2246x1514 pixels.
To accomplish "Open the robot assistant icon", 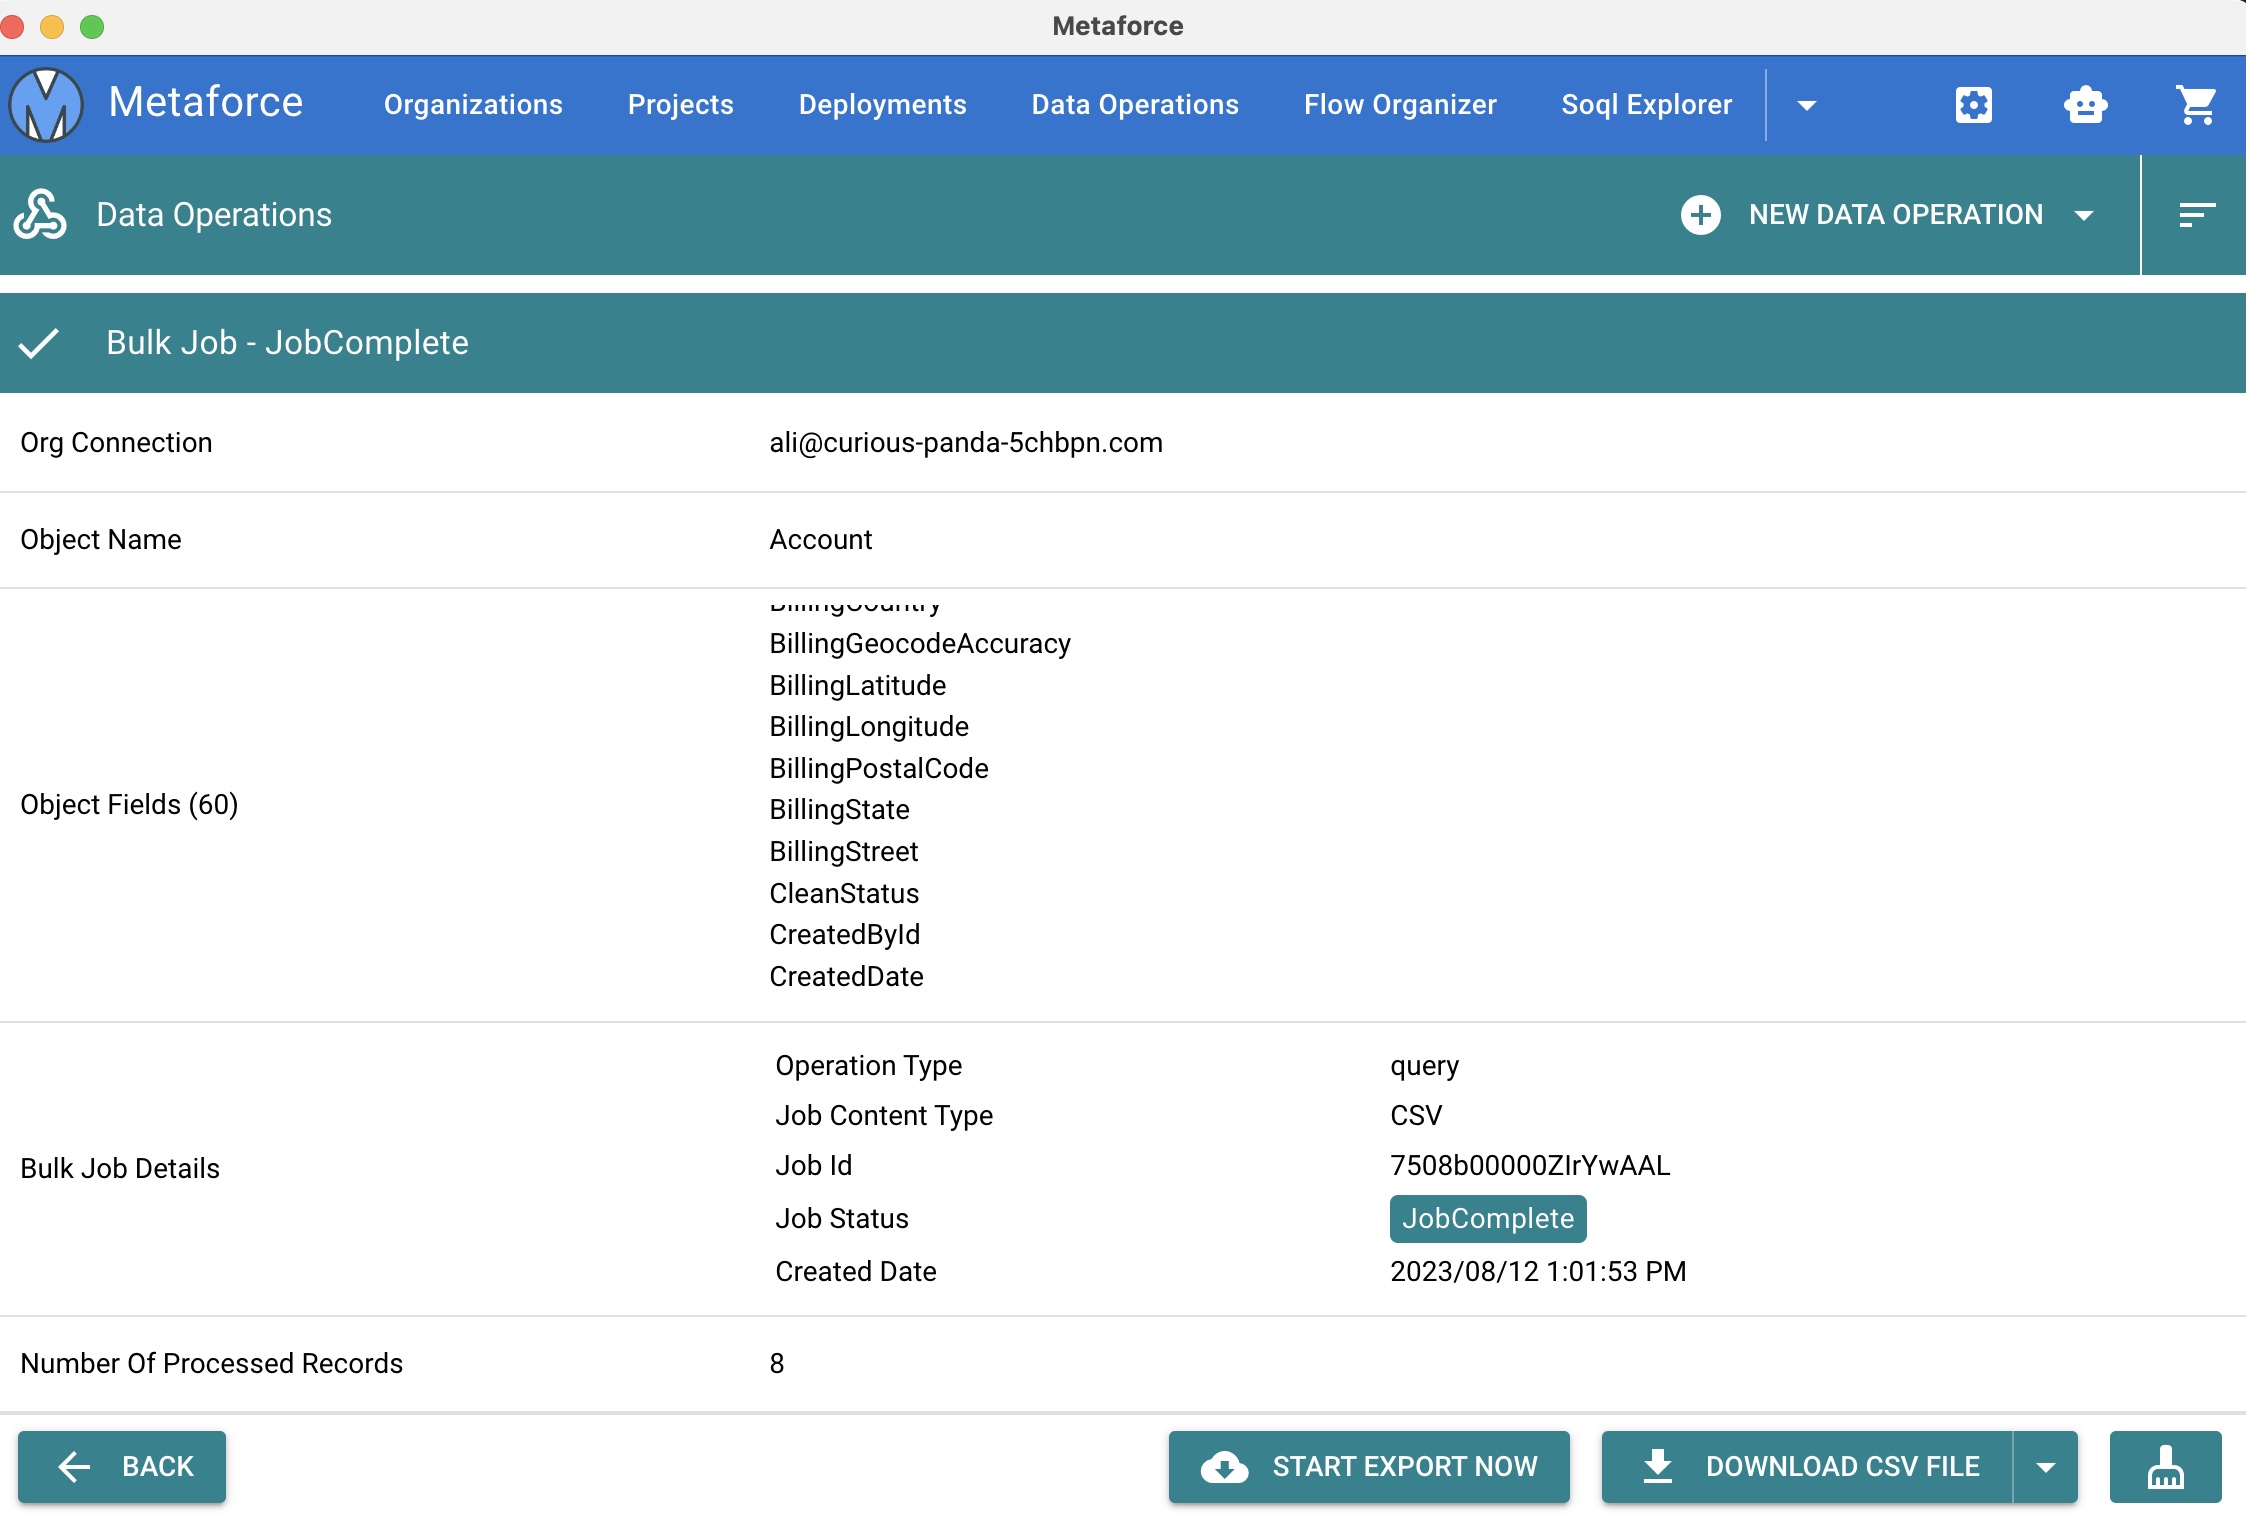I will click(2085, 105).
